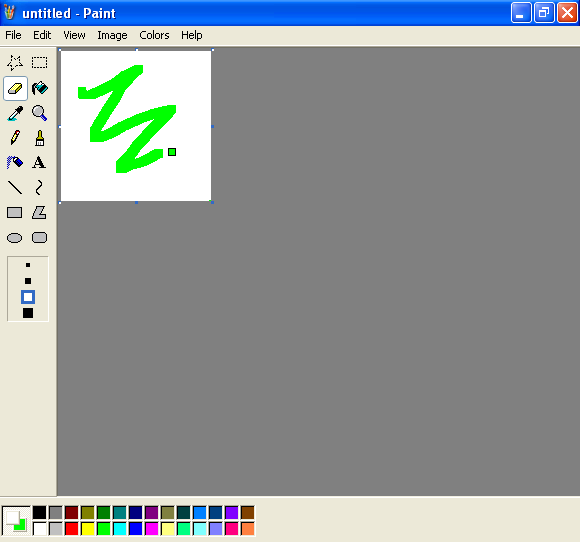Select the Free-Form Select tool
Image resolution: width=580 pixels, height=542 pixels.
(x=15, y=63)
